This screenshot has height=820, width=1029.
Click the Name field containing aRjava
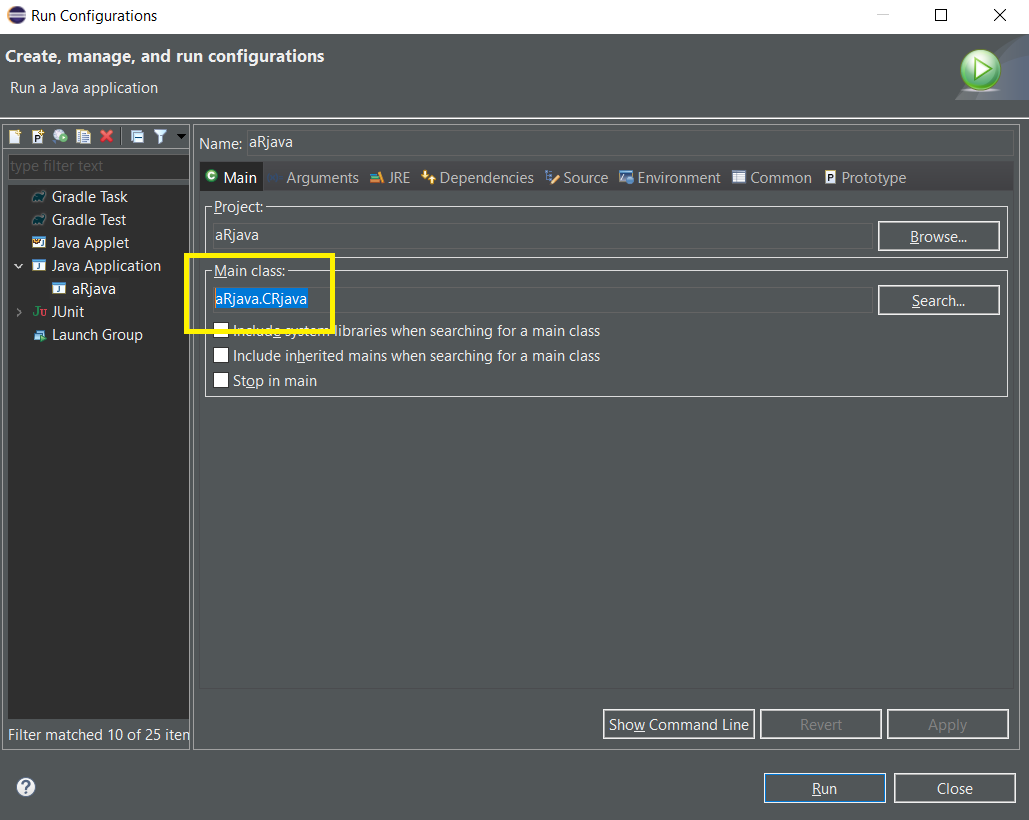click(x=630, y=142)
